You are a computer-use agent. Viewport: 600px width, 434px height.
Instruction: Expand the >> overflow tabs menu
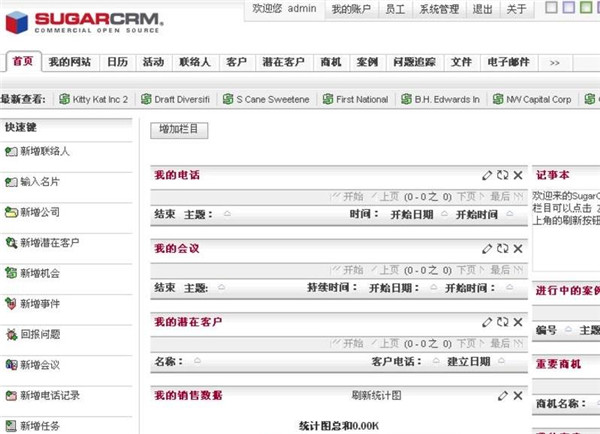click(554, 62)
